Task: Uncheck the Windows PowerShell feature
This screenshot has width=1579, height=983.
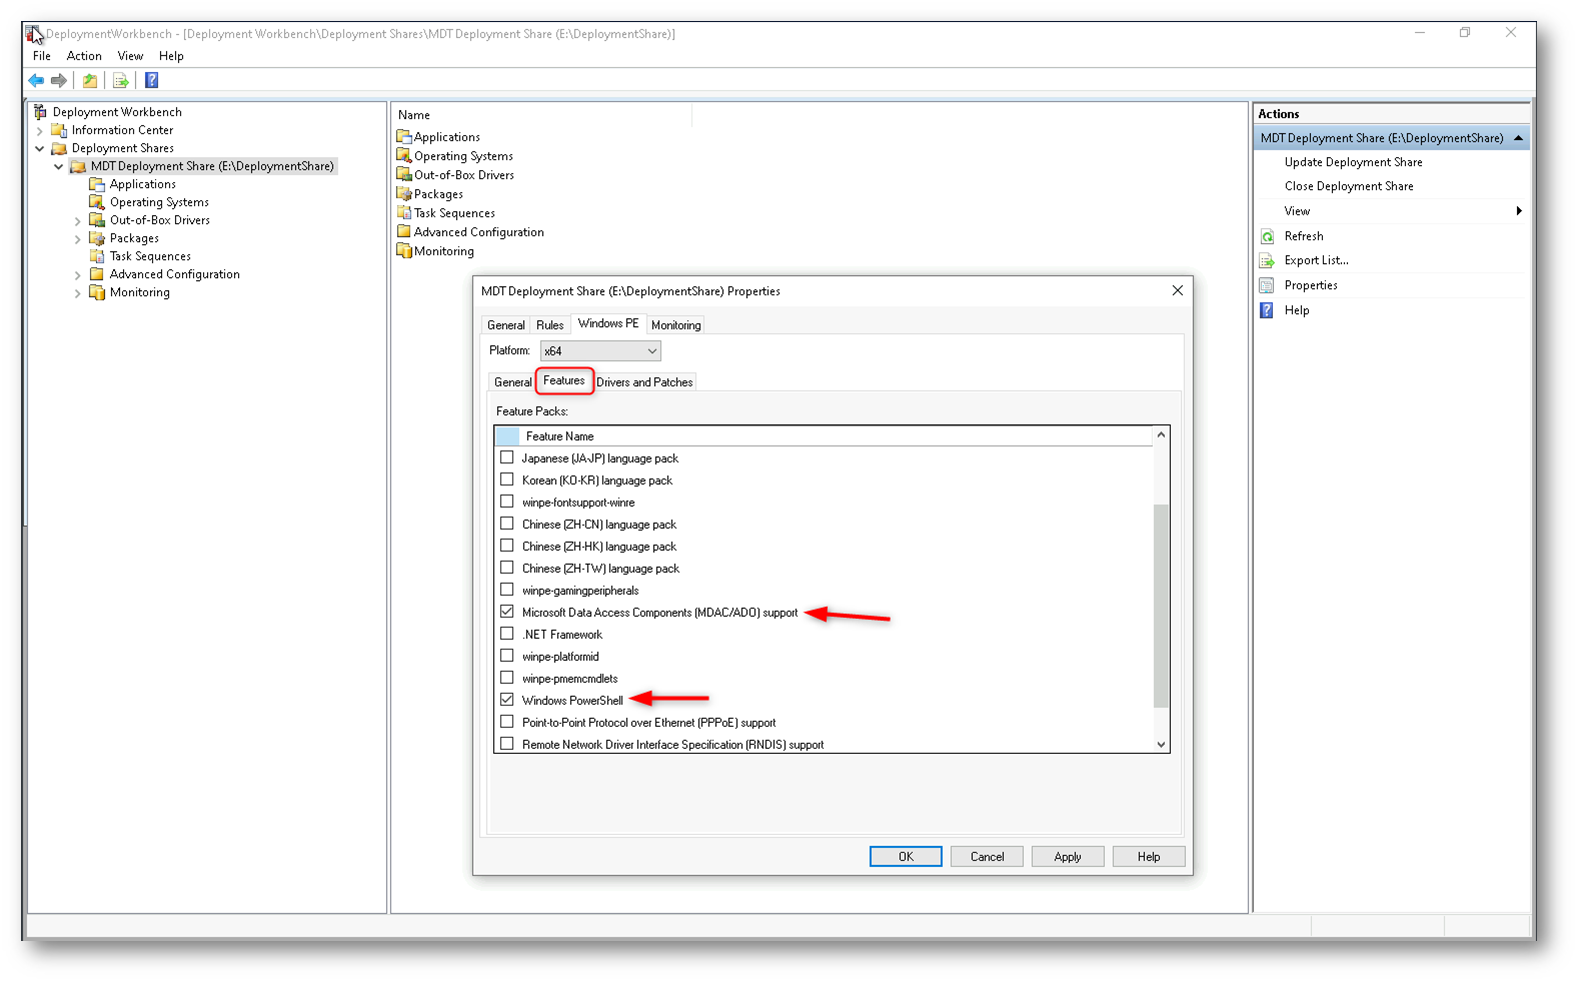Action: pyautogui.click(x=507, y=700)
